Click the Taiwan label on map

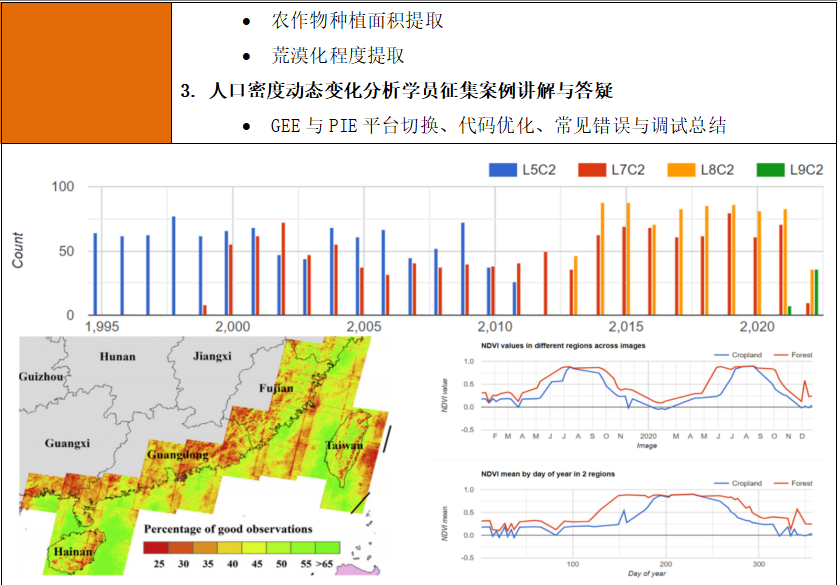pyautogui.click(x=344, y=446)
